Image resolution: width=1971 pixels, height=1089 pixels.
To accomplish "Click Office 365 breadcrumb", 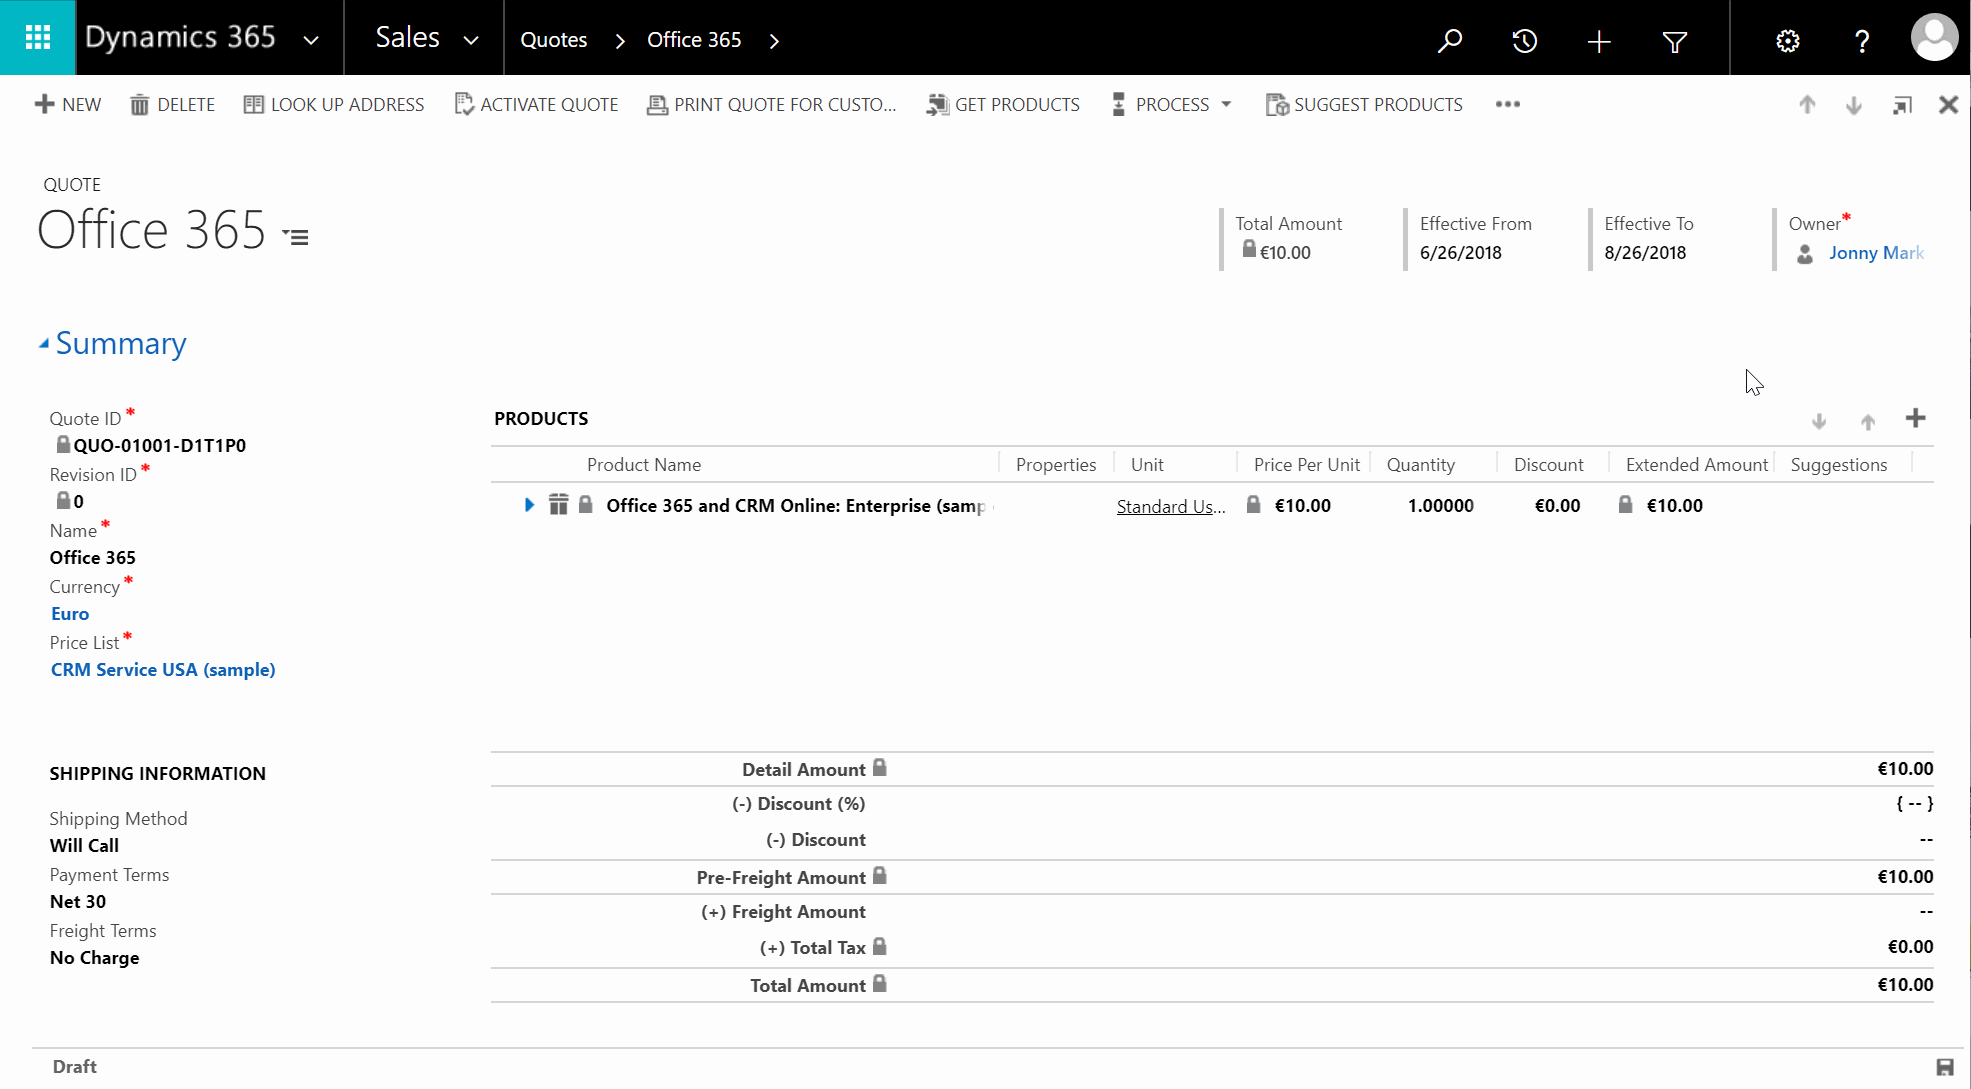I will [x=694, y=40].
